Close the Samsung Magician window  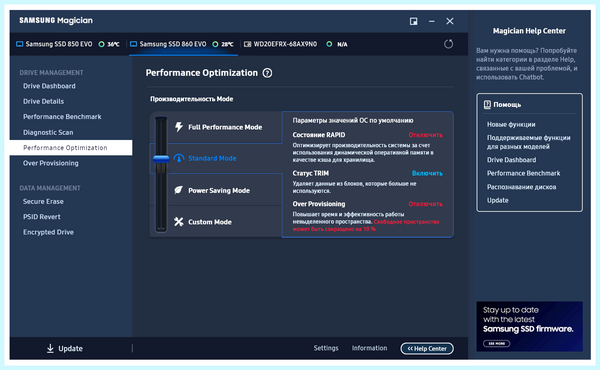(x=450, y=21)
